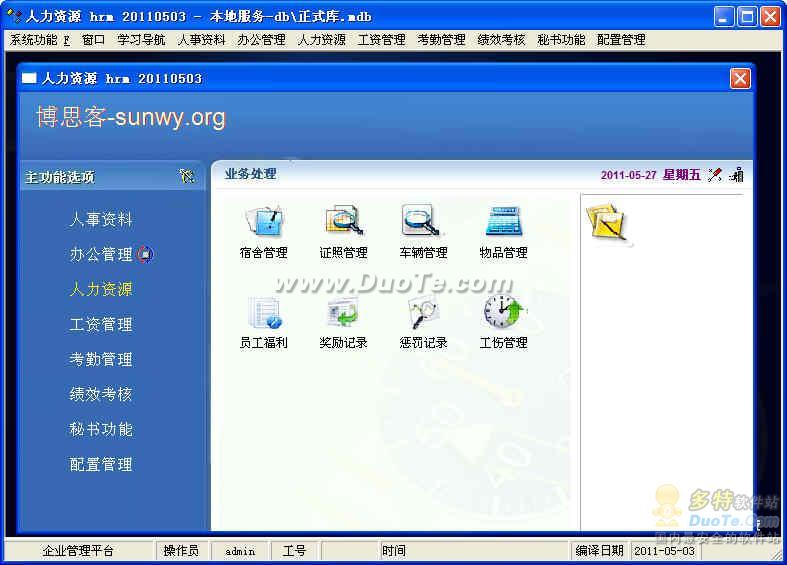Open the 学习导航 menu
Image resolution: width=787 pixels, height=565 pixels.
[141, 40]
